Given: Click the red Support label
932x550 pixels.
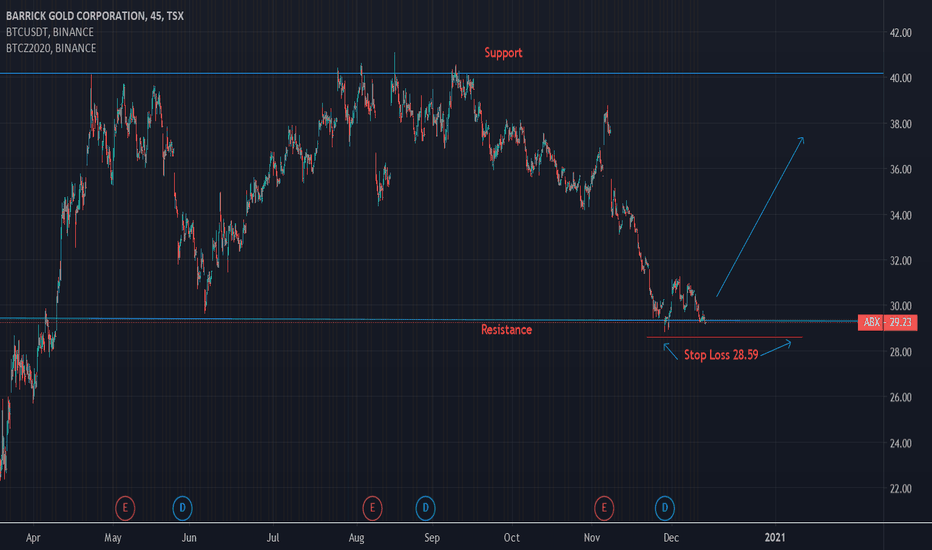Looking at the screenshot, I should point(503,53).
